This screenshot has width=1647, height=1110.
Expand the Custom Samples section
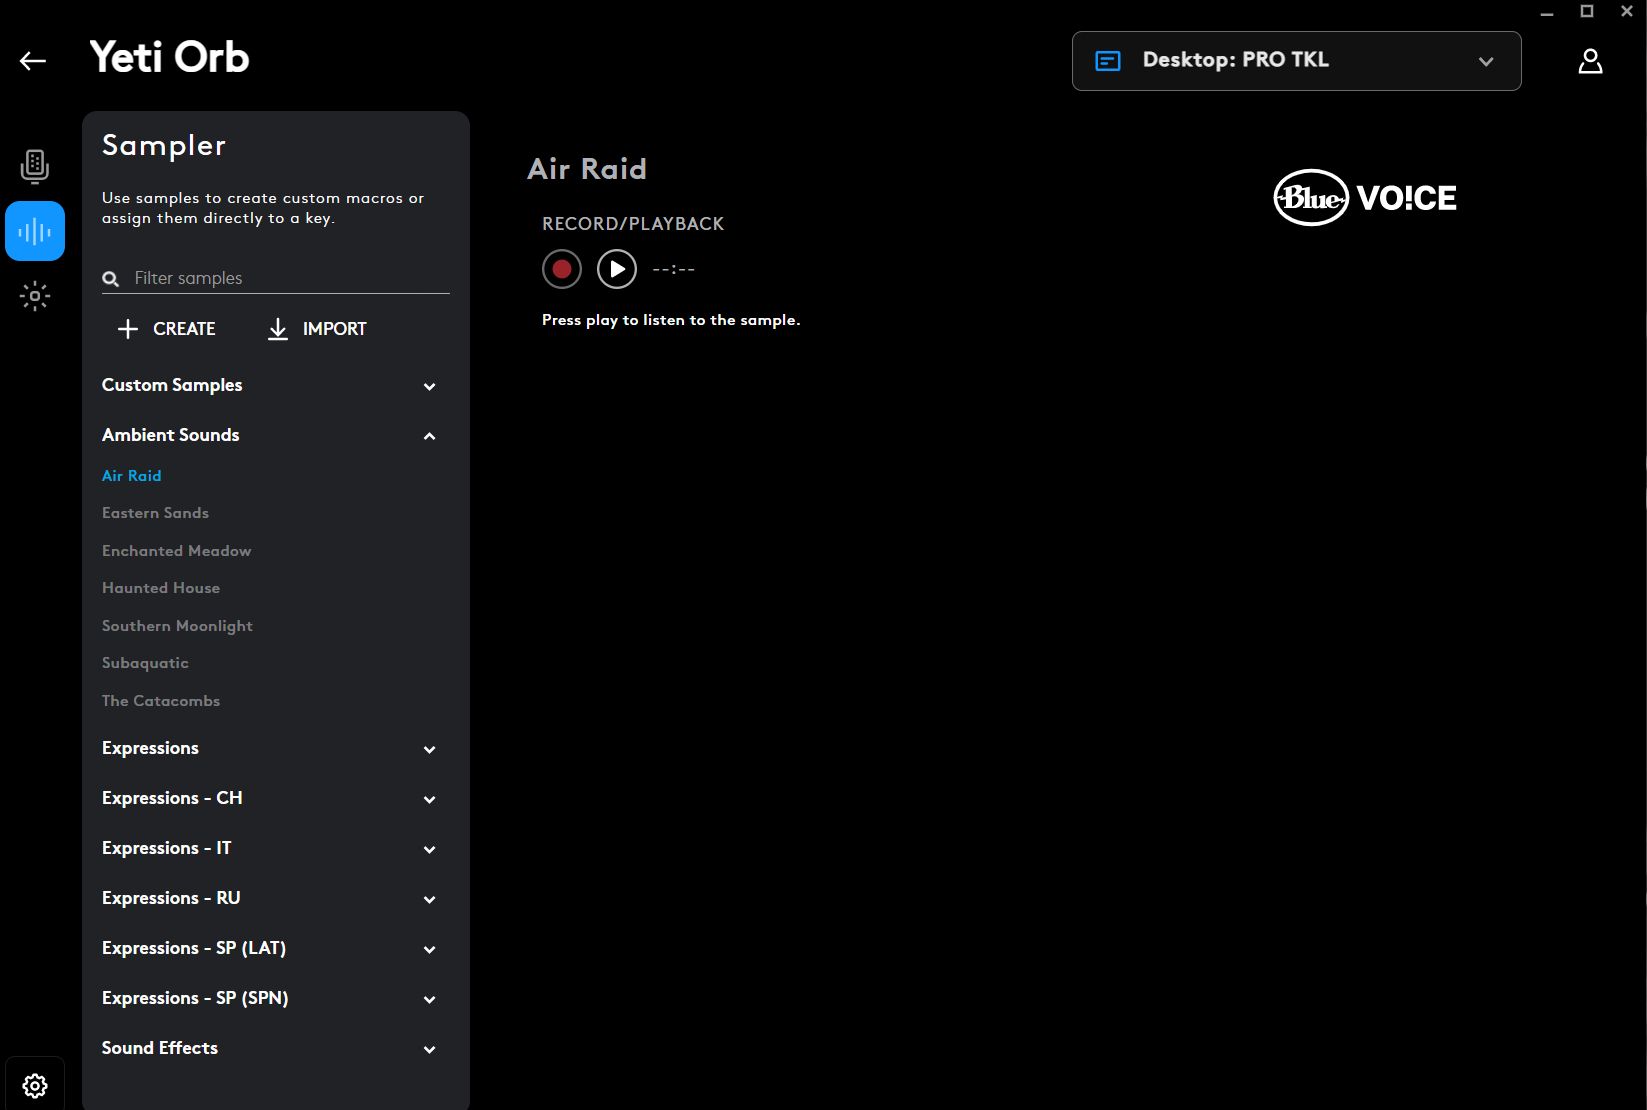[429, 386]
